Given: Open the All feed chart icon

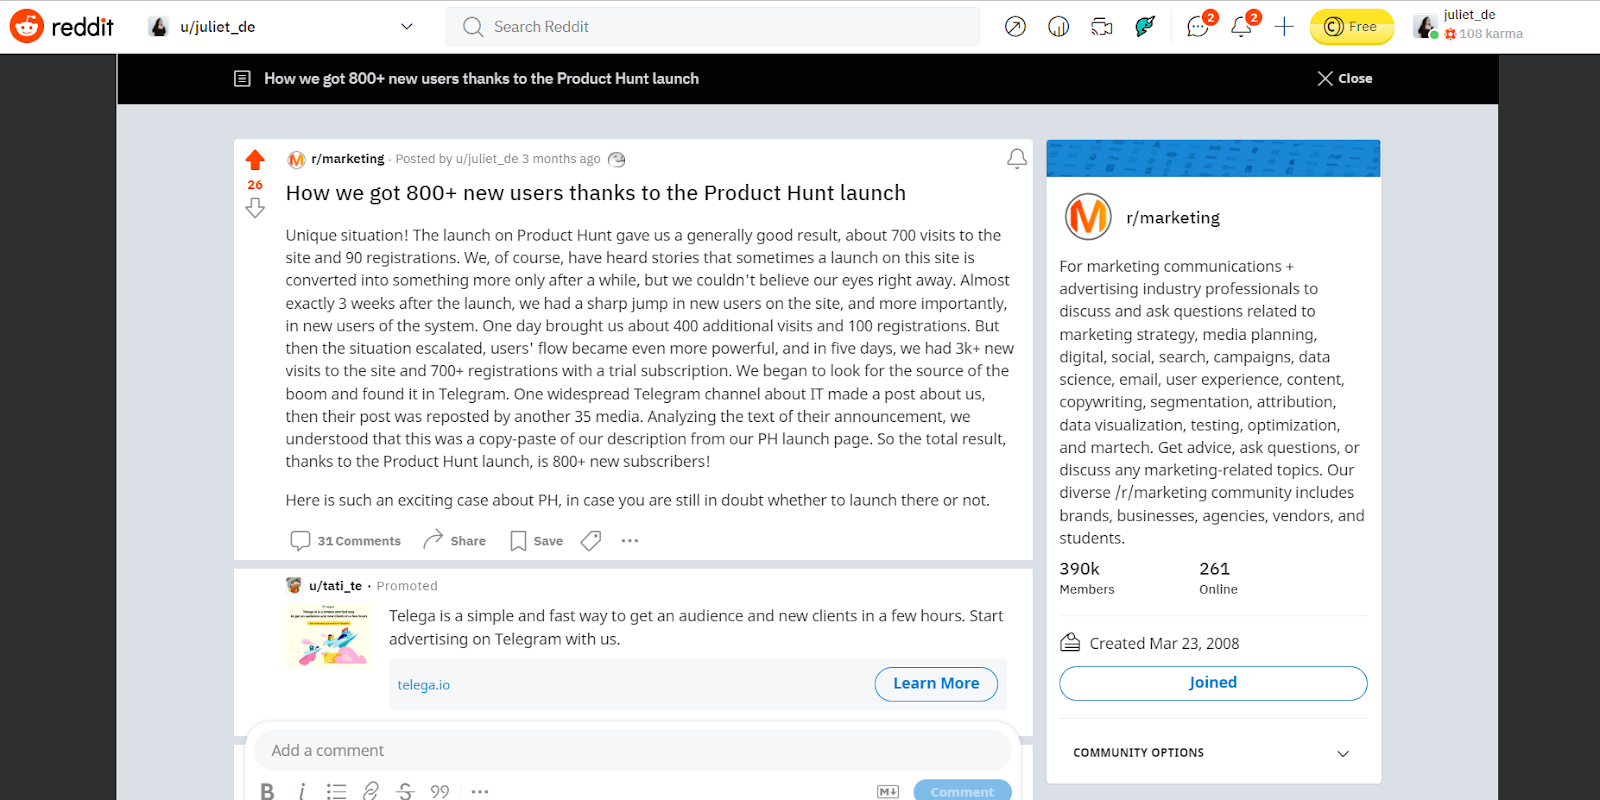Looking at the screenshot, I should [1058, 27].
